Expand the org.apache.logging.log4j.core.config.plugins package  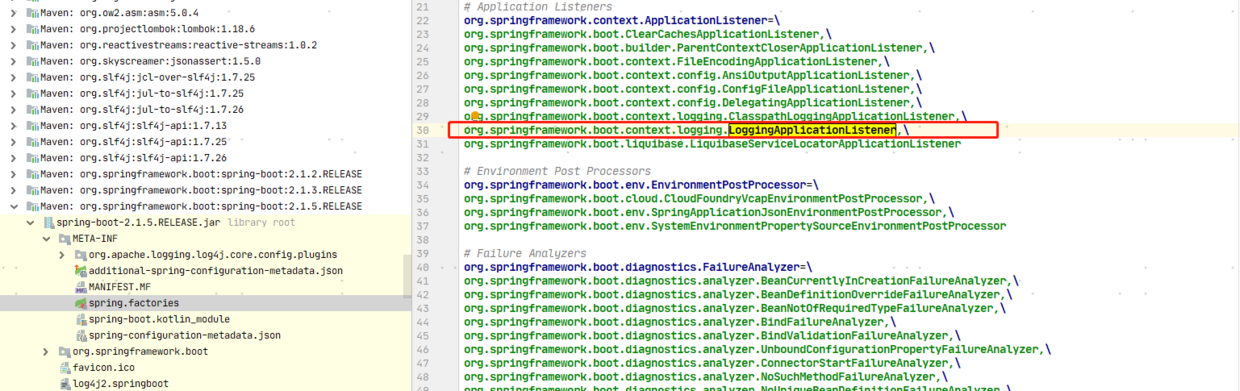(62, 255)
